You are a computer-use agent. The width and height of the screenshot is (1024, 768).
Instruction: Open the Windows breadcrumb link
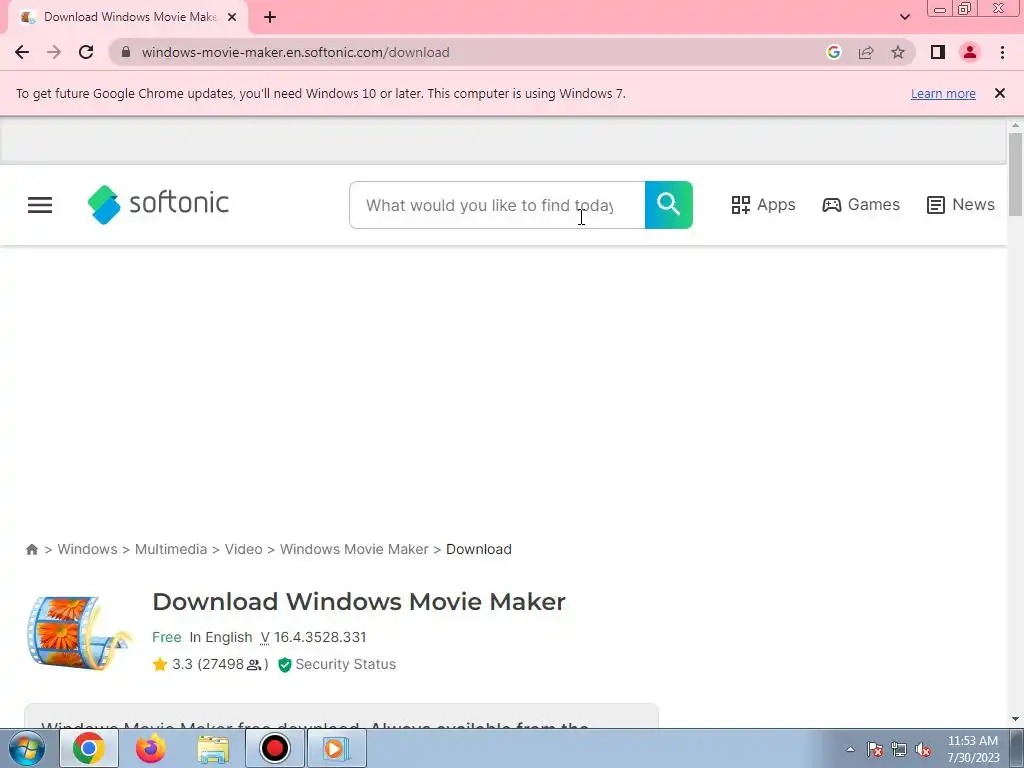tap(87, 549)
